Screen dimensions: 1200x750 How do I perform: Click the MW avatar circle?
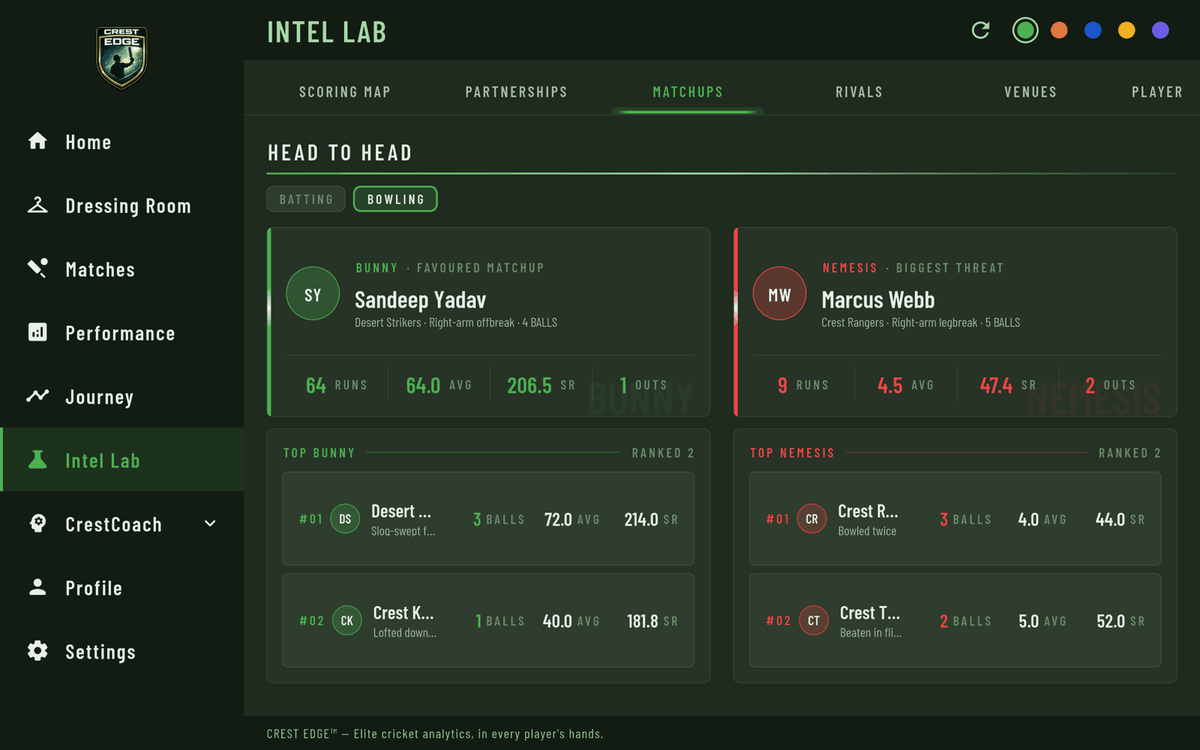[x=779, y=295]
